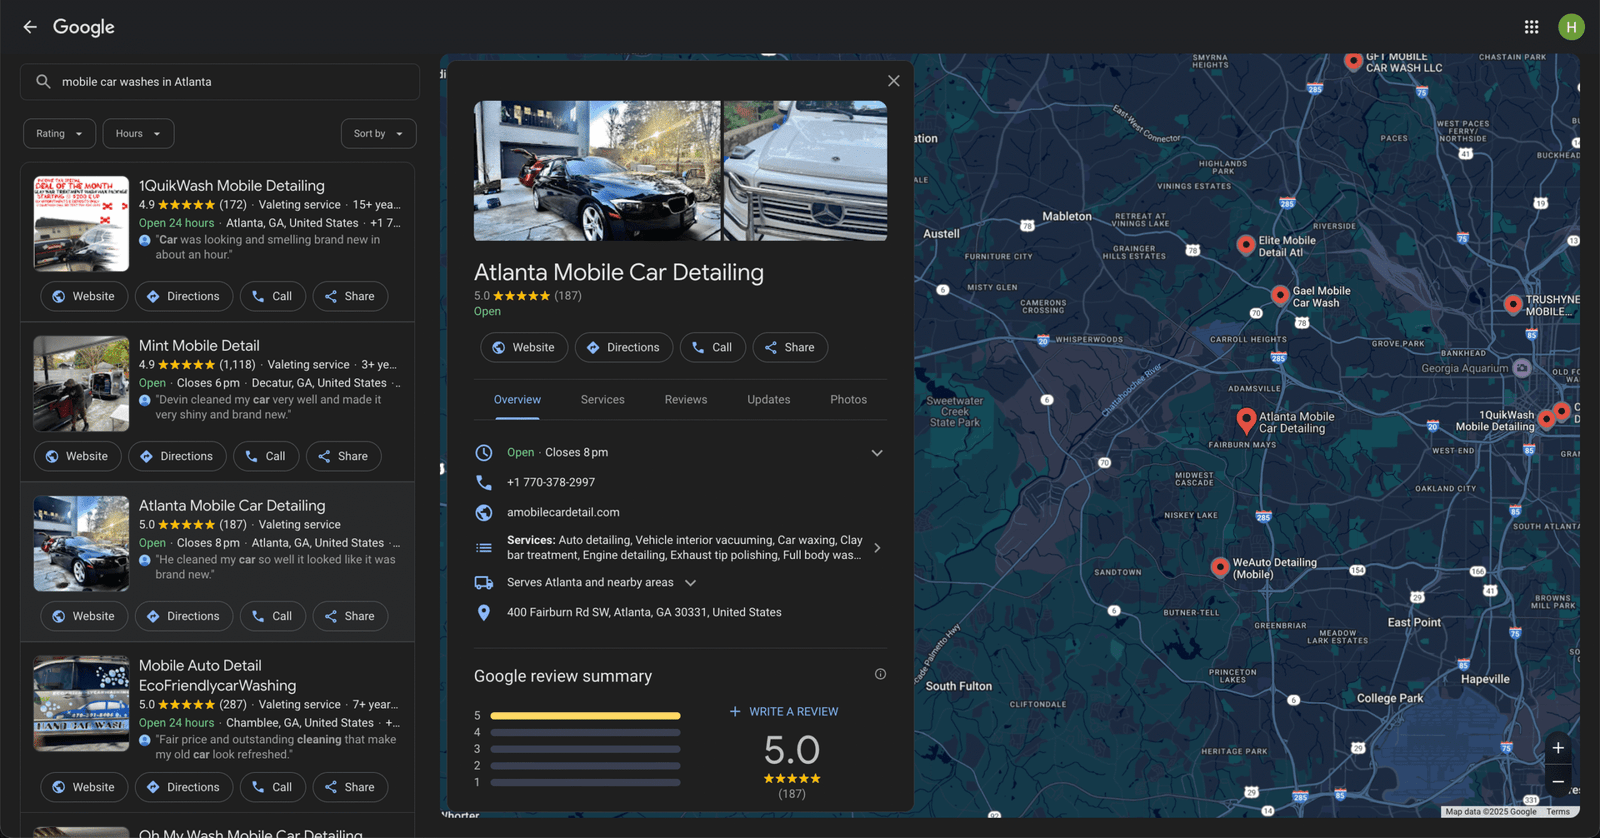Click the 4-star rating bar
1600x838 pixels.
click(585, 732)
